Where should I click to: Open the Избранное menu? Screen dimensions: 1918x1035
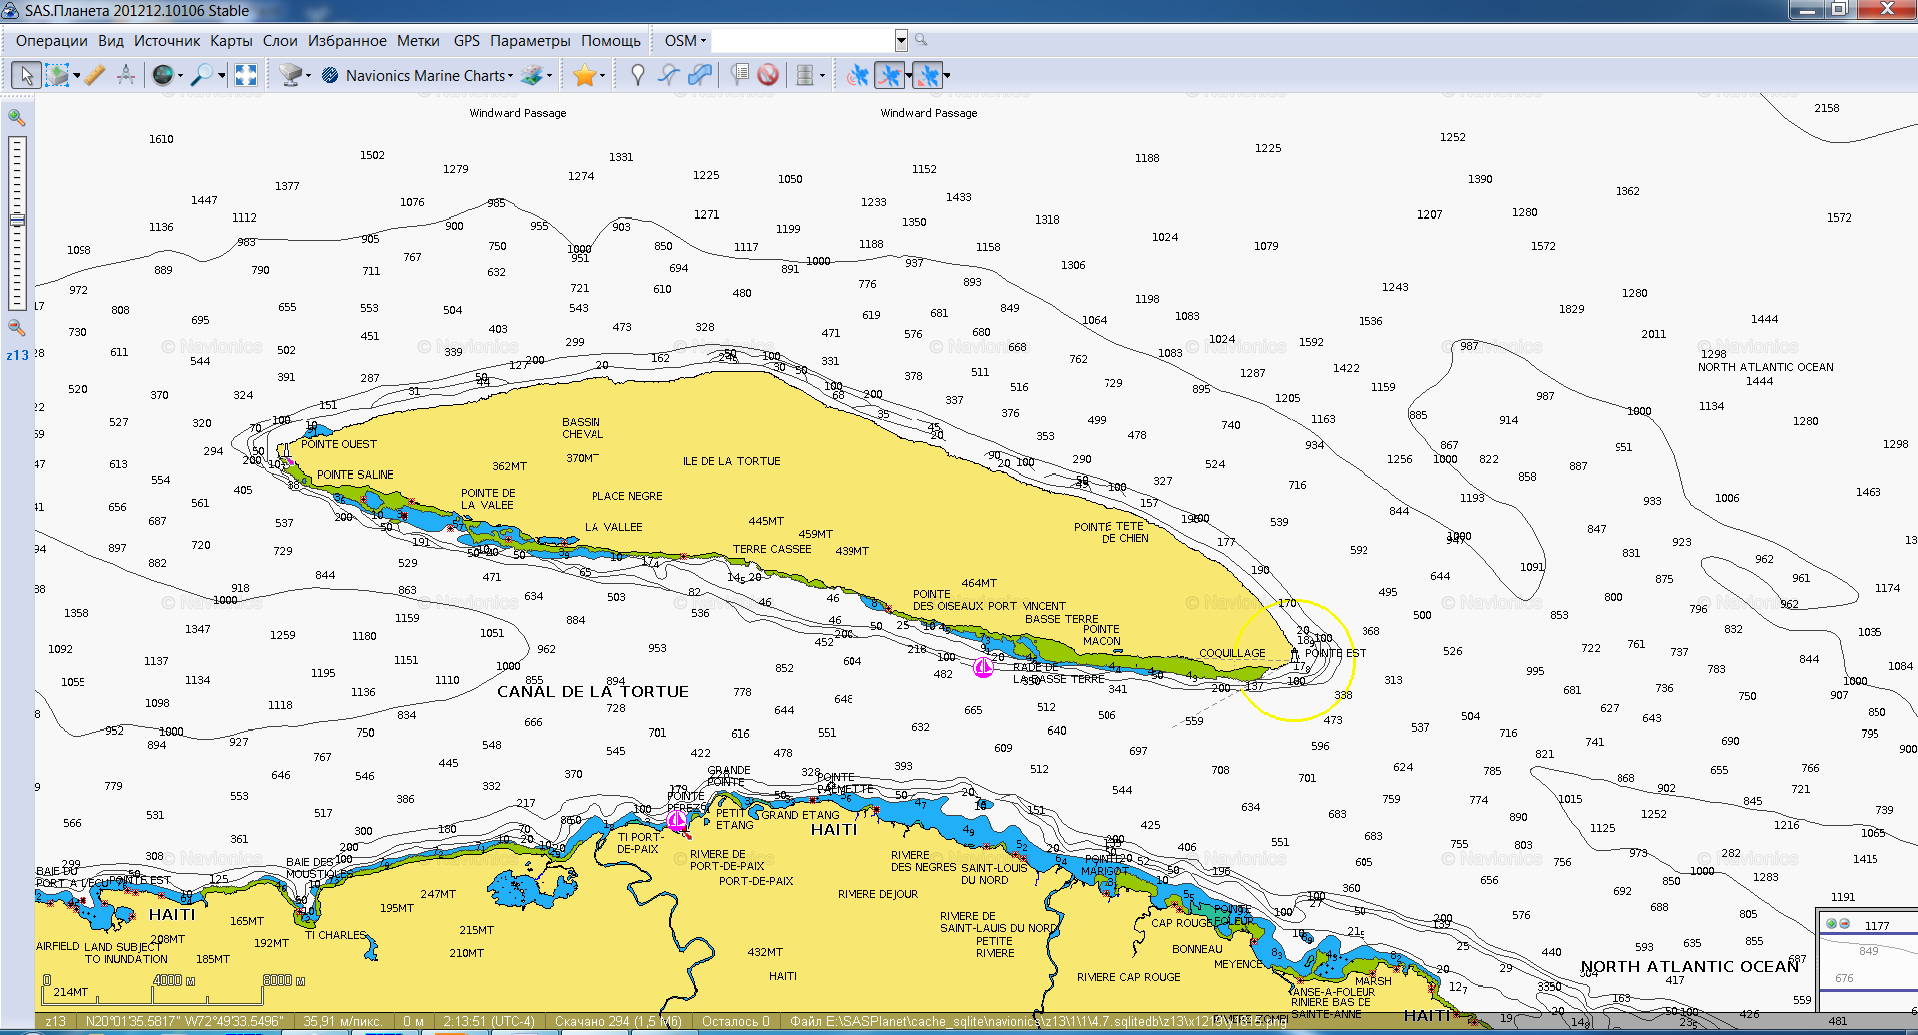click(x=347, y=41)
